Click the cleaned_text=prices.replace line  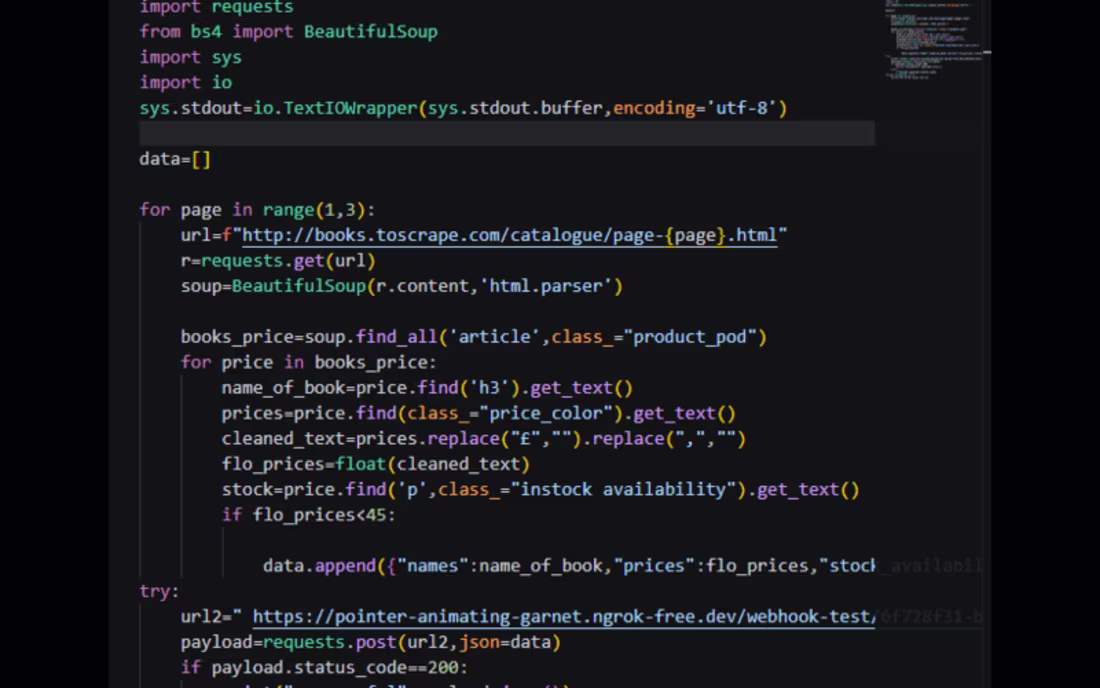pos(483,439)
